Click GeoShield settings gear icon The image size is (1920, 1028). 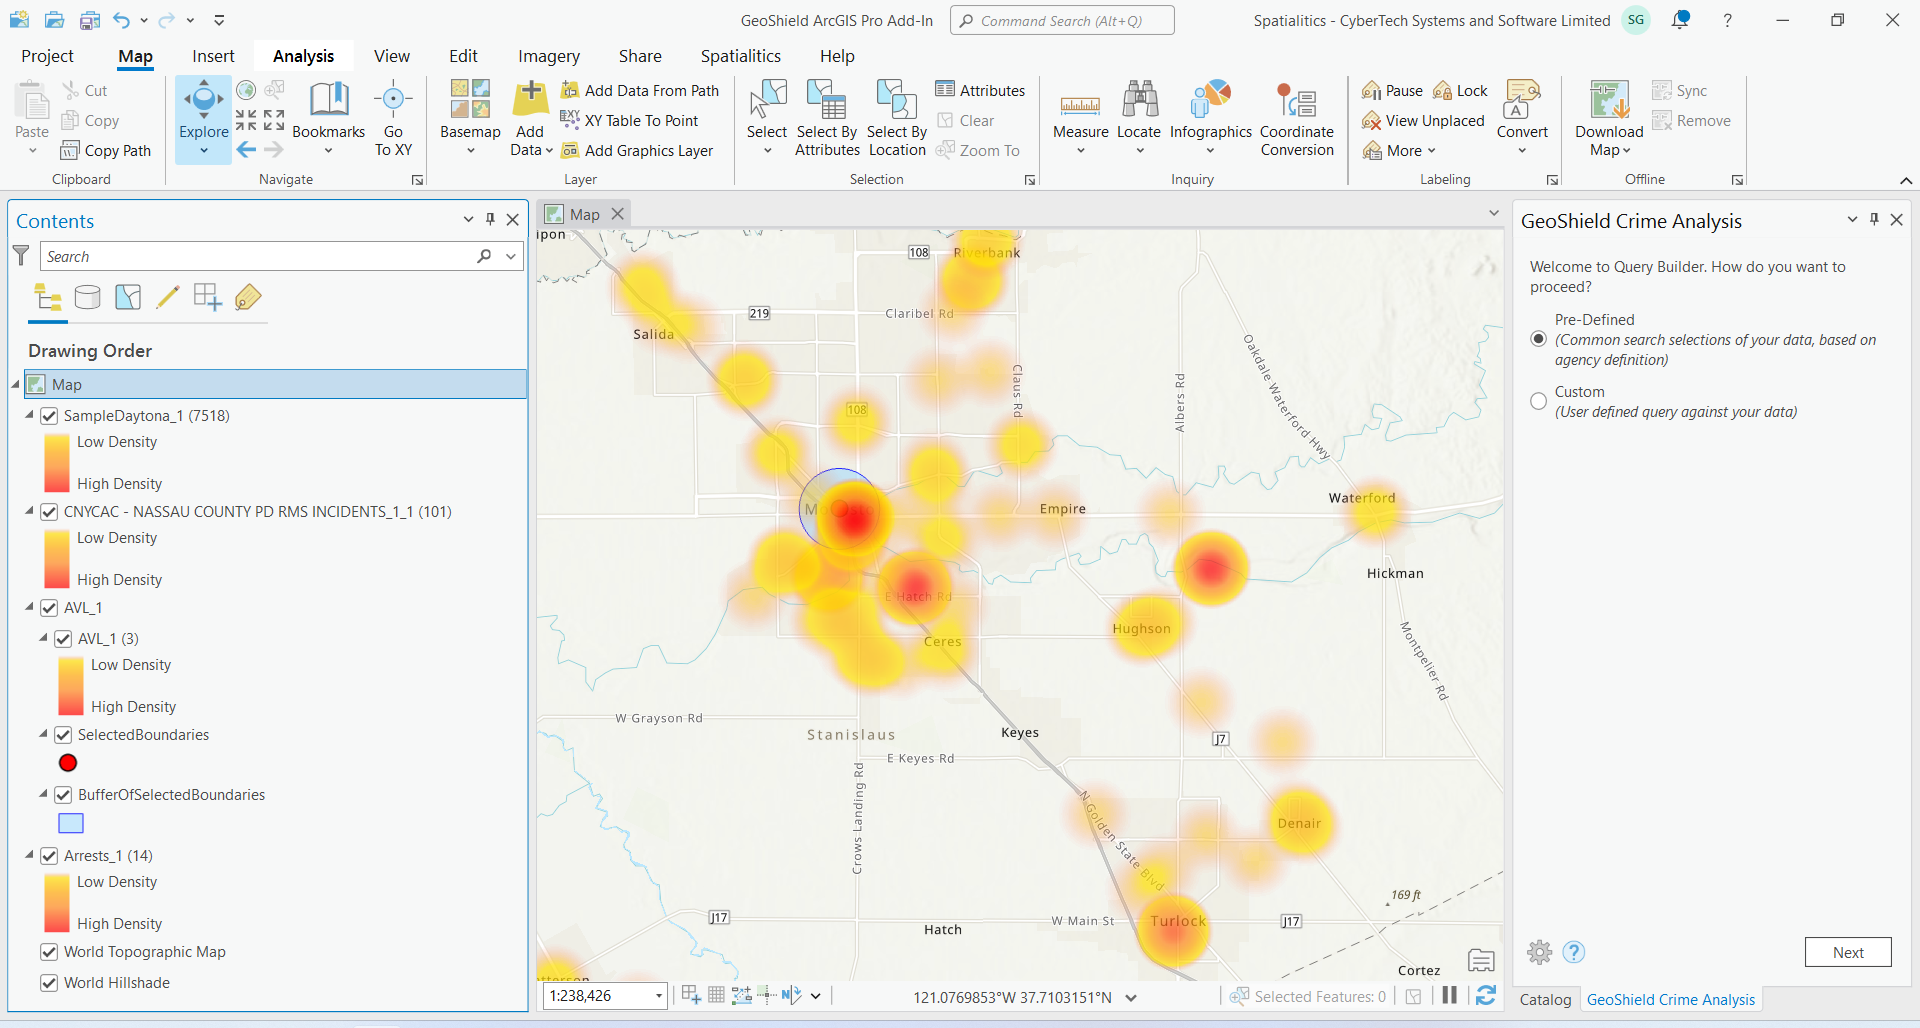(x=1540, y=952)
